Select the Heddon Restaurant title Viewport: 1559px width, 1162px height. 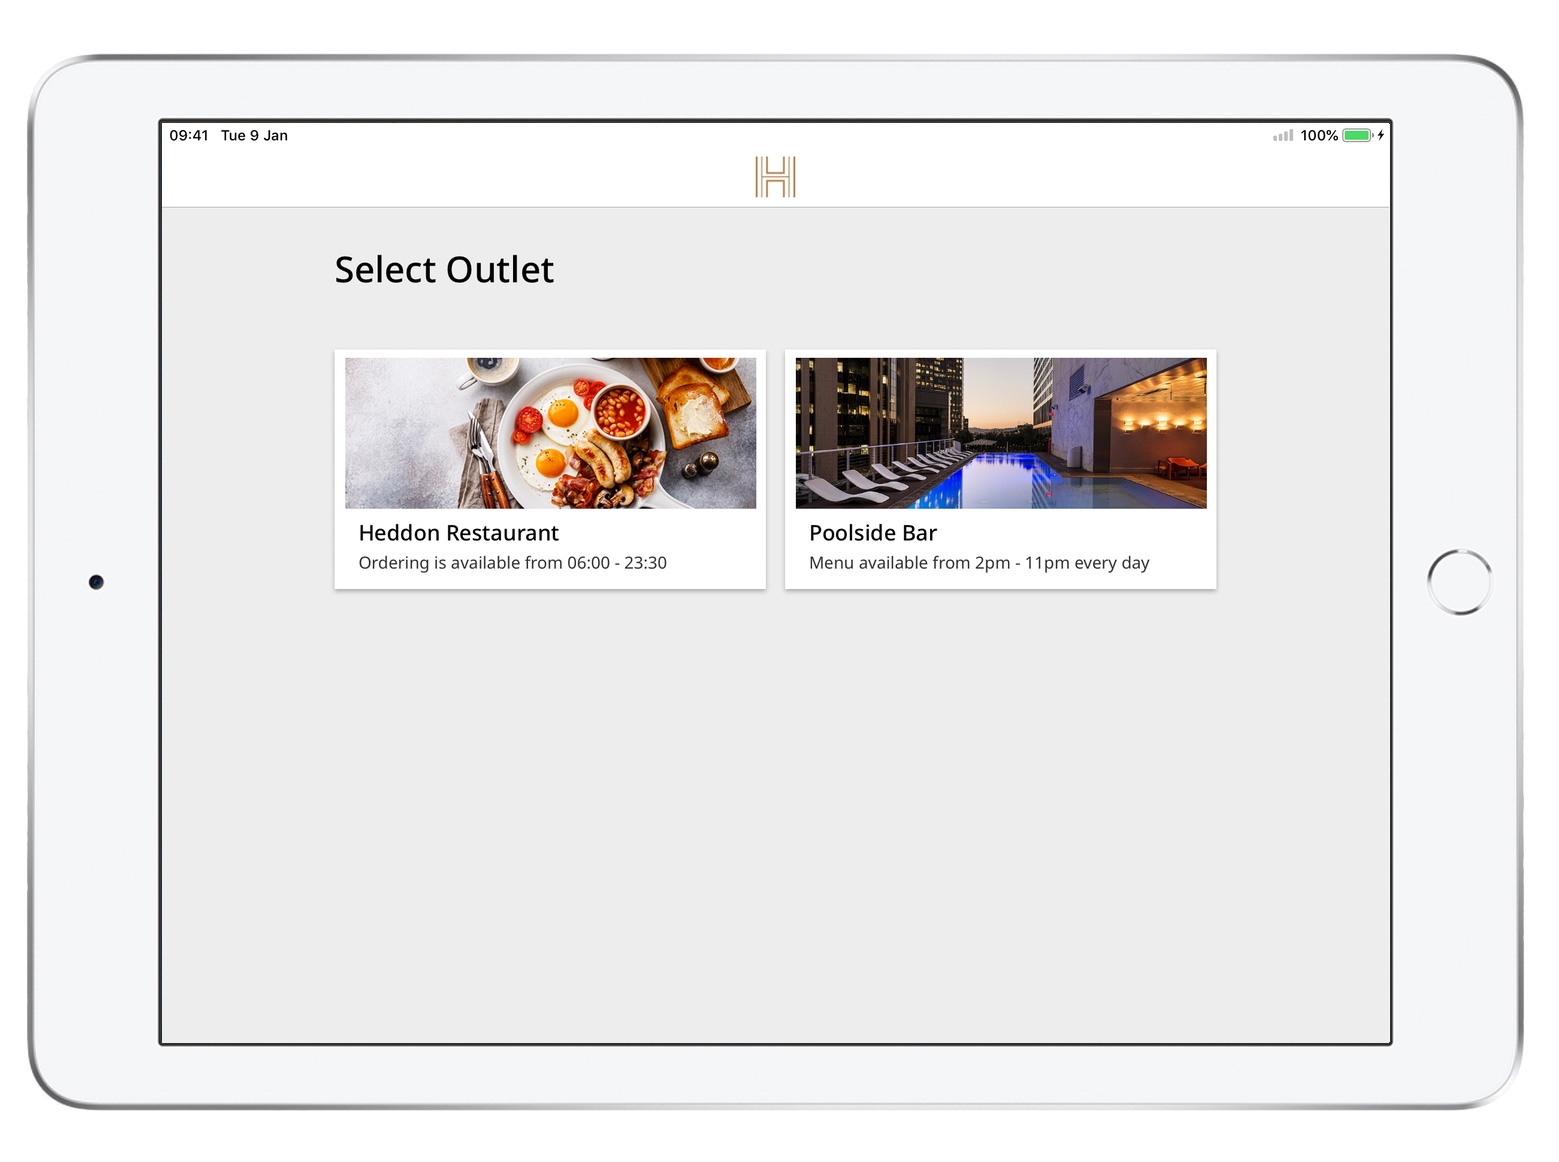pos(458,533)
